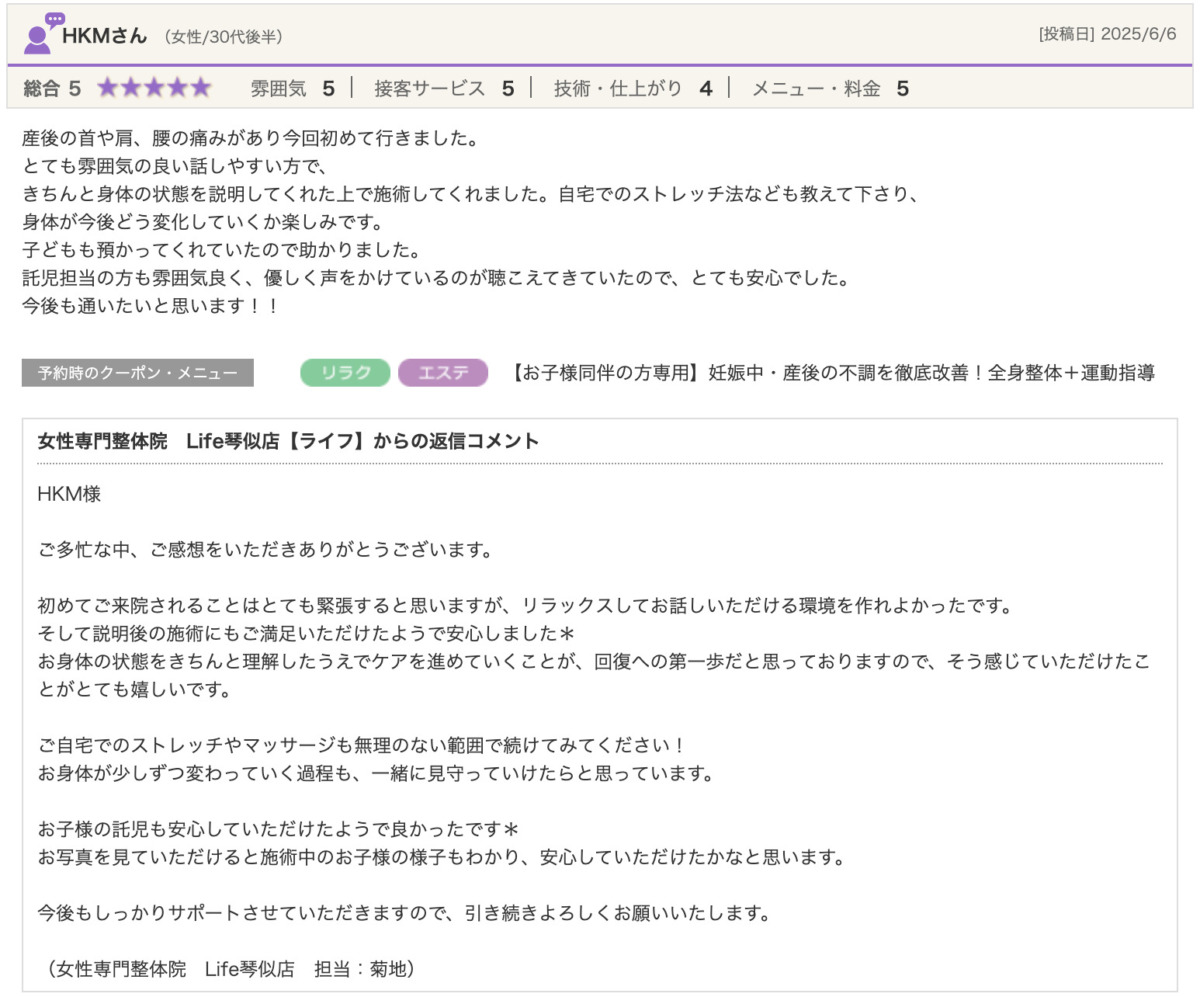This screenshot has width=1200, height=997.
Task: Click the purple reviewer avatar icon
Action: coord(41,34)
